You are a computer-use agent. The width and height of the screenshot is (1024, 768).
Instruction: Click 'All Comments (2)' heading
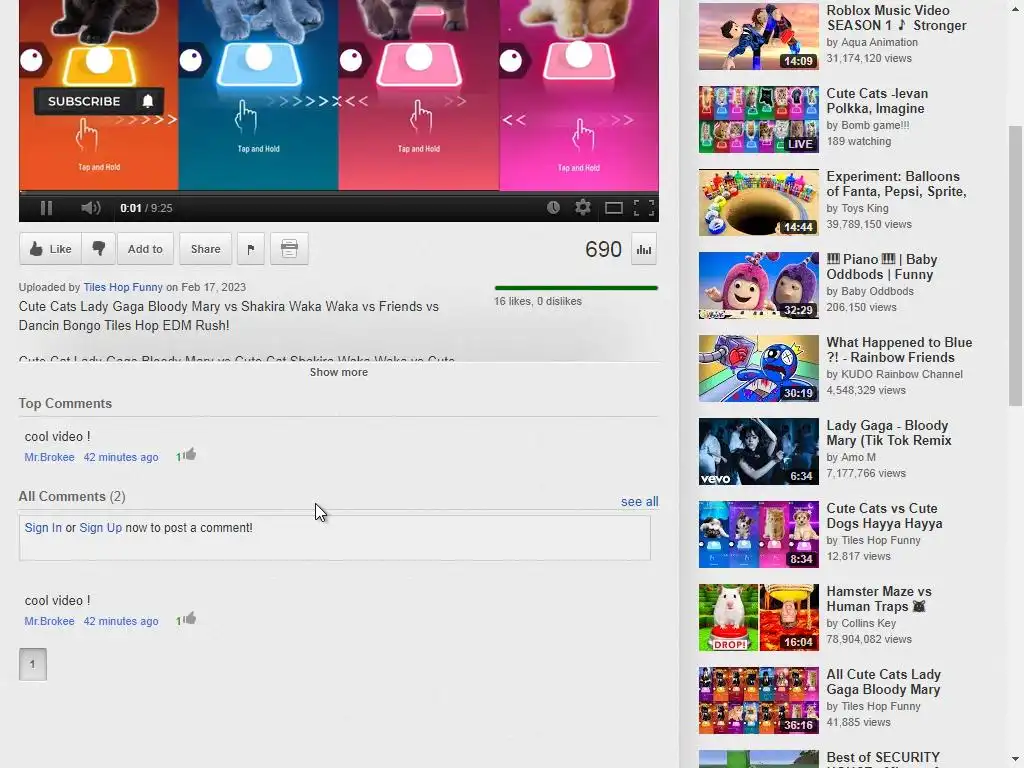pyautogui.click(x=72, y=496)
